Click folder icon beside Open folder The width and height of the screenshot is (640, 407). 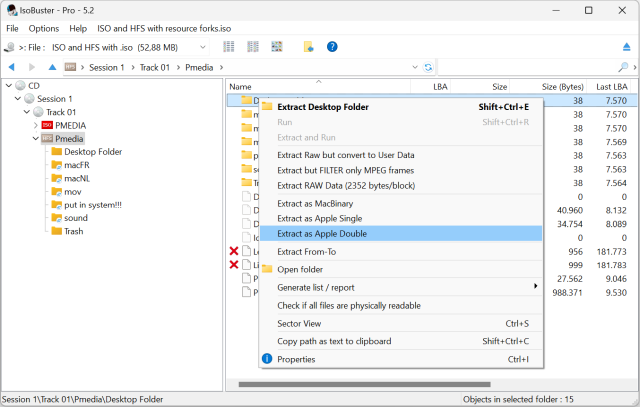267,269
